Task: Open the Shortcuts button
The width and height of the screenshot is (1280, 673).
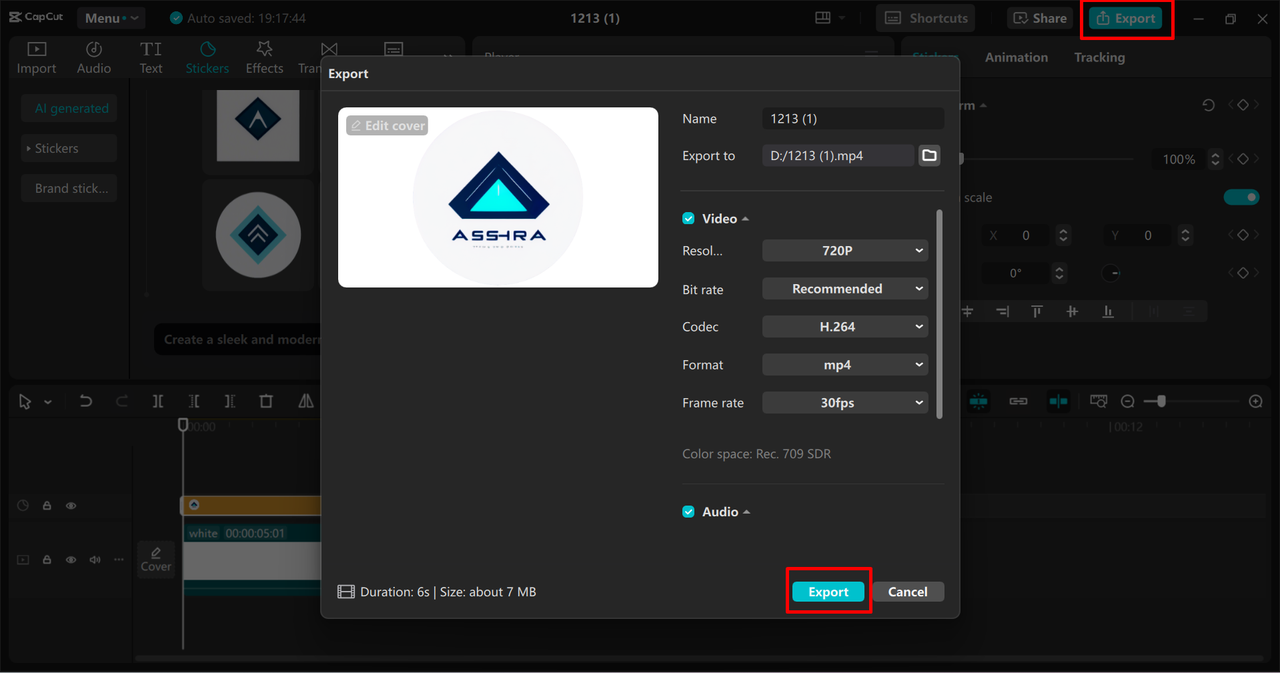Action: (927, 18)
